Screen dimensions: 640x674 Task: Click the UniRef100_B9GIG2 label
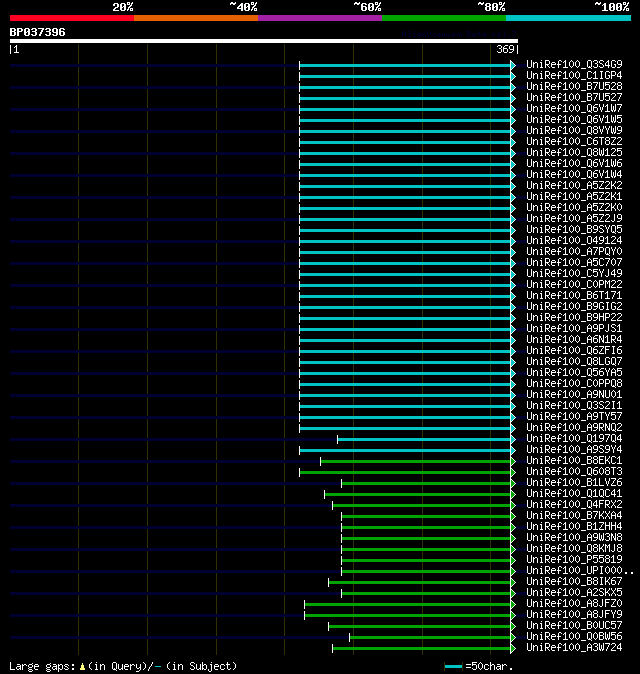pyautogui.click(x=574, y=306)
